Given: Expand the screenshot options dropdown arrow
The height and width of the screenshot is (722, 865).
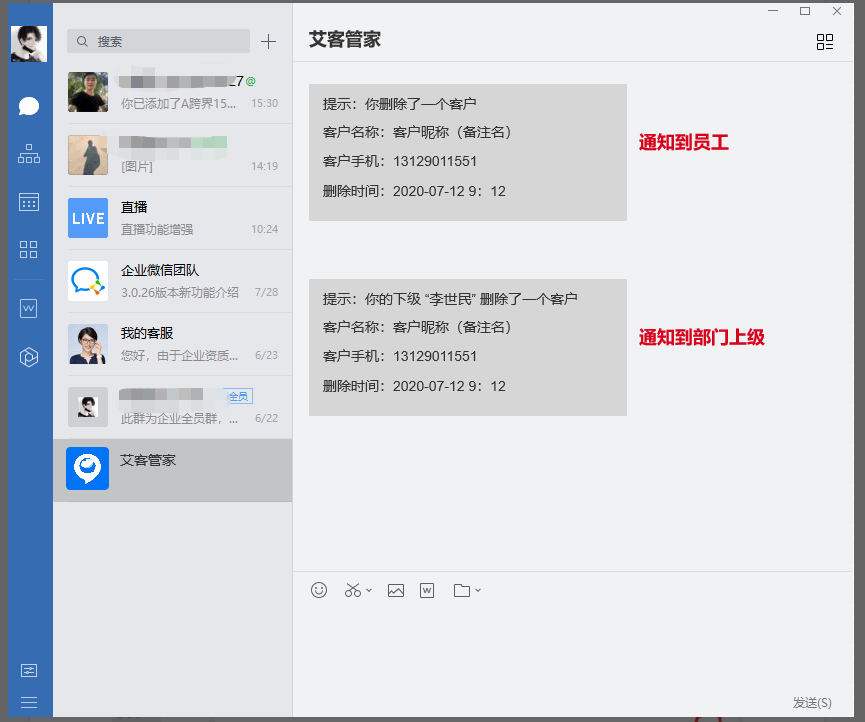Looking at the screenshot, I should [369, 590].
